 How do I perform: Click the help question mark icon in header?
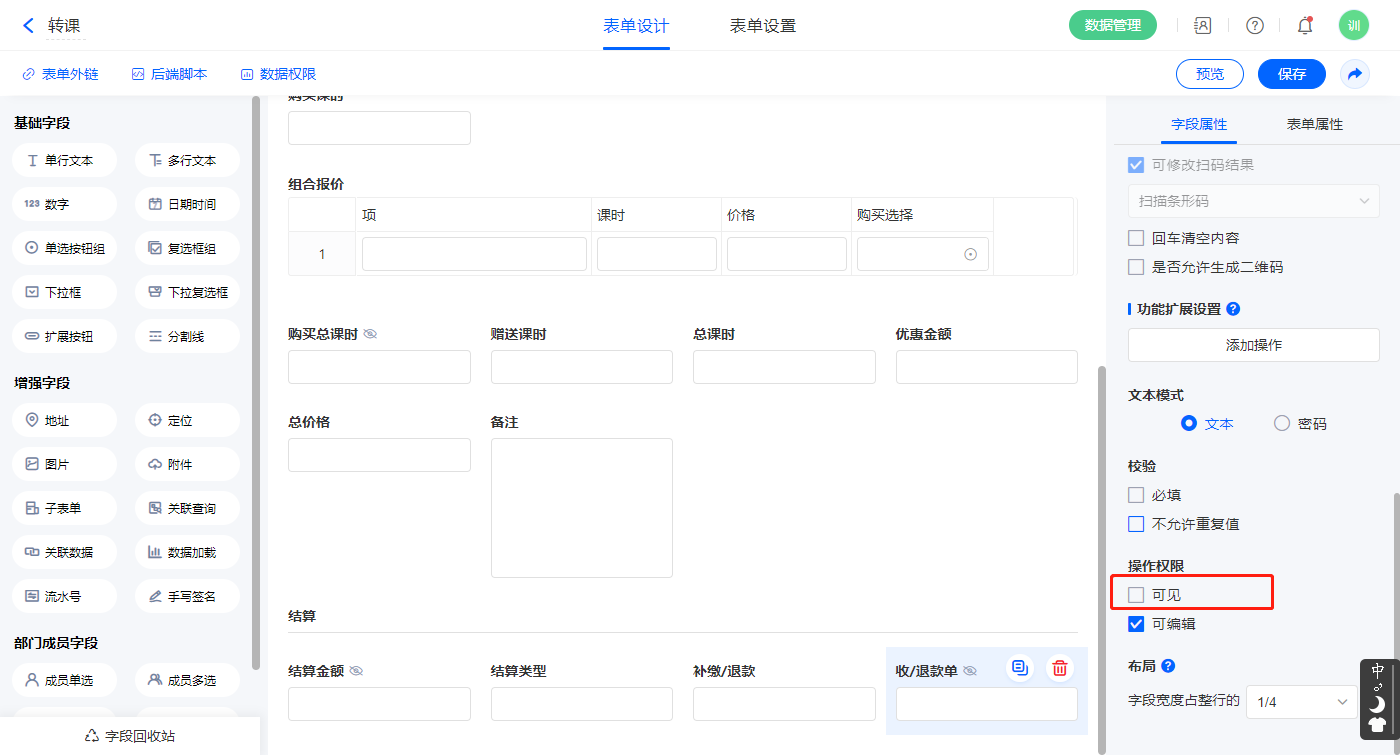[x=1254, y=26]
